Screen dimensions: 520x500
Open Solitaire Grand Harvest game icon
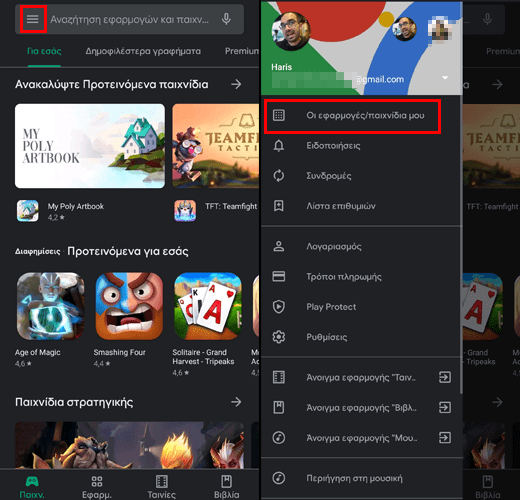208,306
